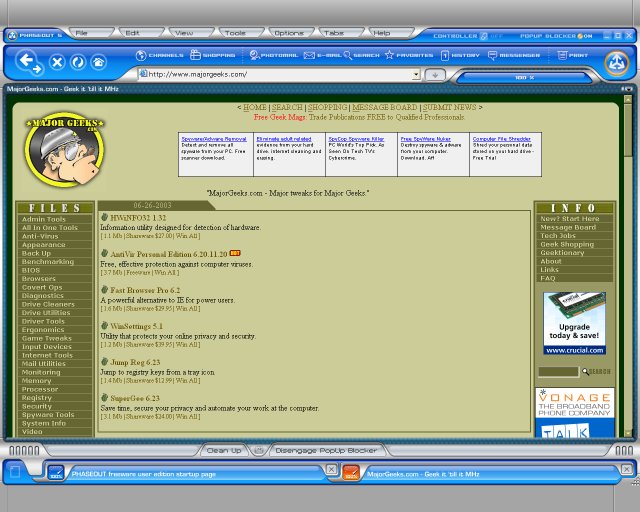
Task: Open Spyware/Adware Removal ad link
Action: (214, 139)
